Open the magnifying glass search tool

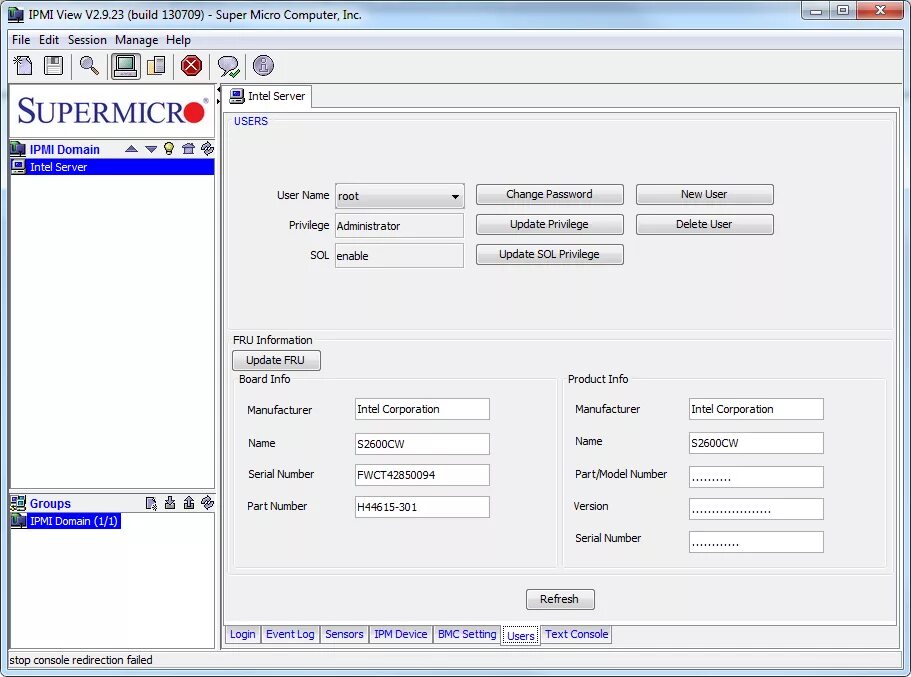89,66
